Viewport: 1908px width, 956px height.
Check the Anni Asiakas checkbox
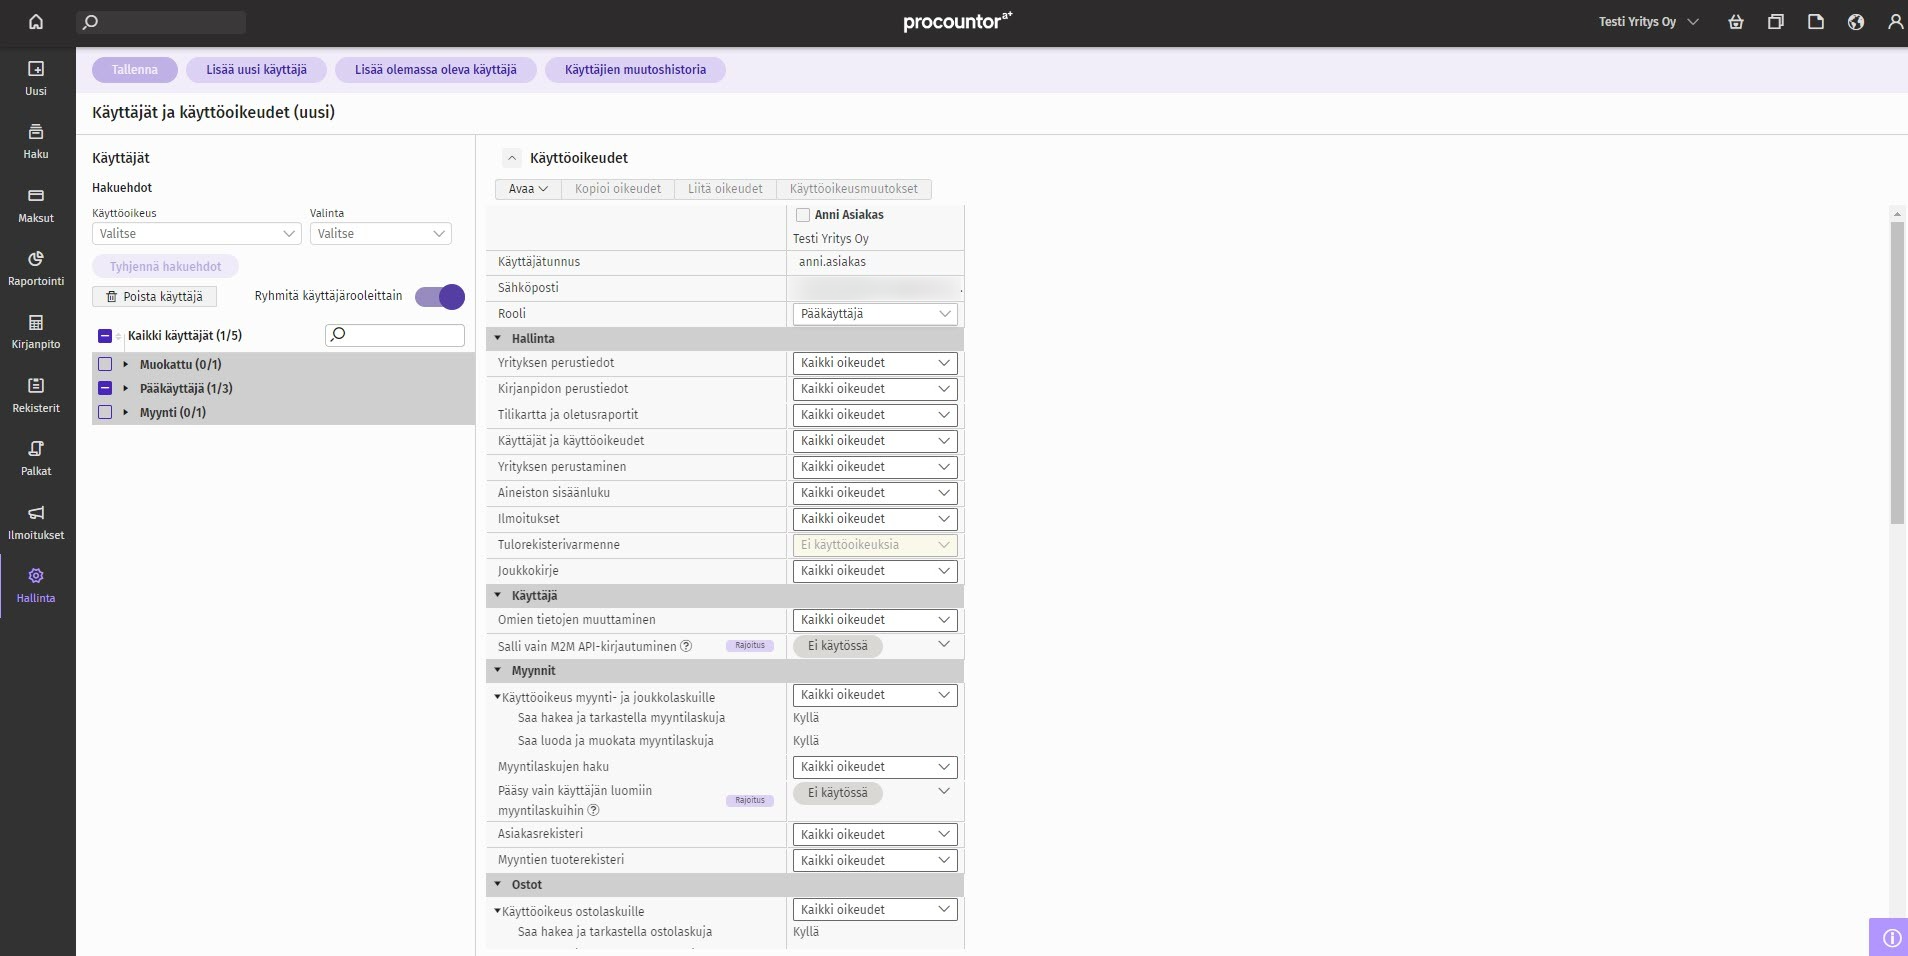803,215
